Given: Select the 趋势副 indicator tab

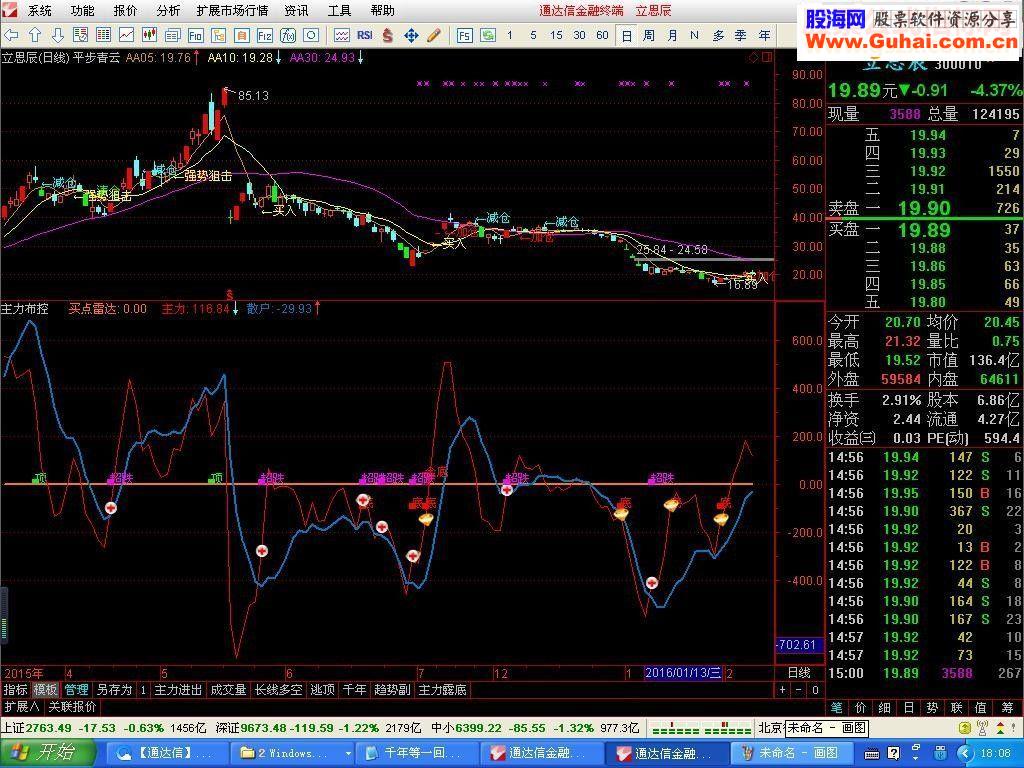Looking at the screenshot, I should pos(392,690).
